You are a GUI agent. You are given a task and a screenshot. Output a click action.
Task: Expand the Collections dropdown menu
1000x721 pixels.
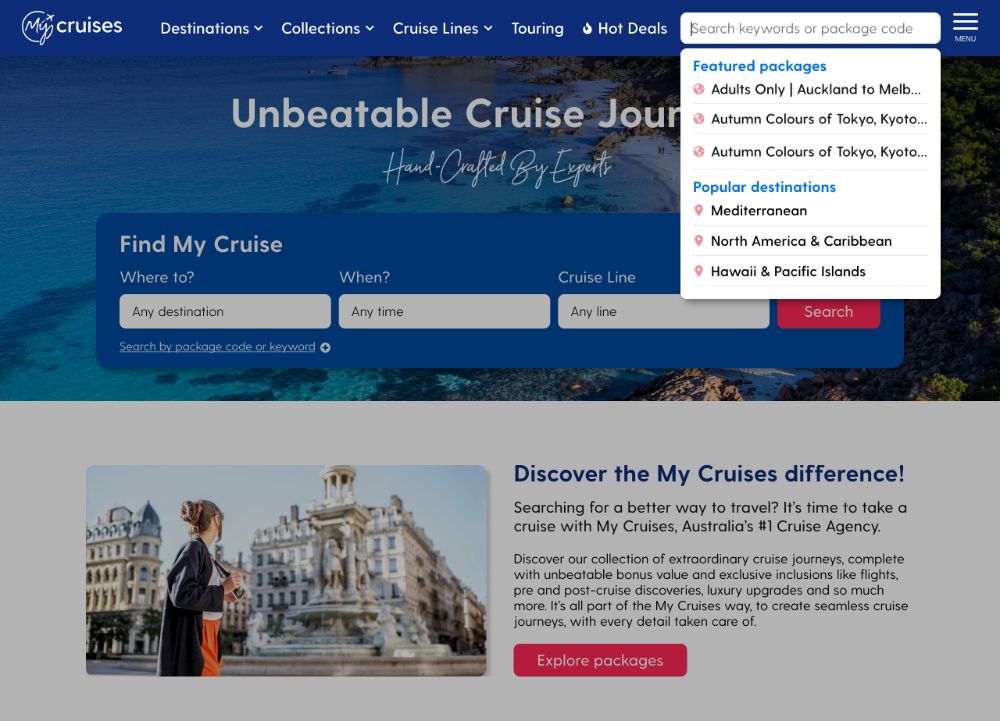(328, 29)
